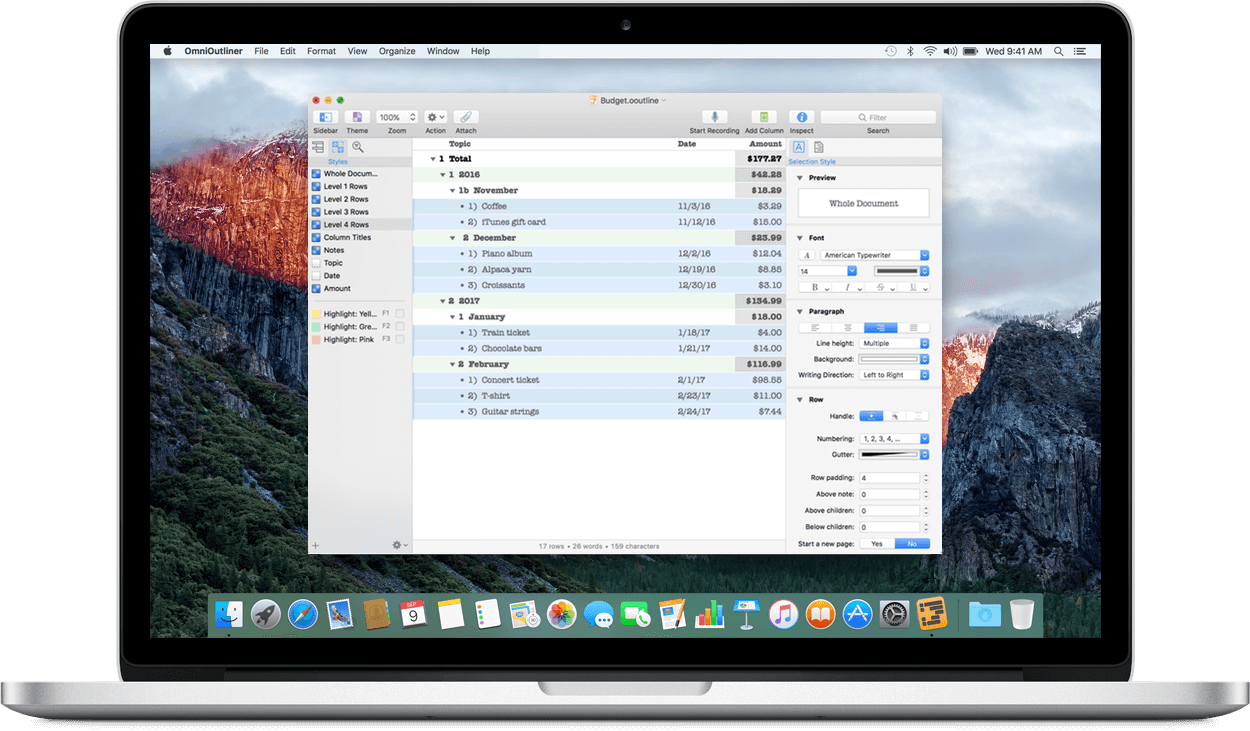Select the Styles sidebar icon
This screenshot has width=1250, height=731.
[x=338, y=147]
